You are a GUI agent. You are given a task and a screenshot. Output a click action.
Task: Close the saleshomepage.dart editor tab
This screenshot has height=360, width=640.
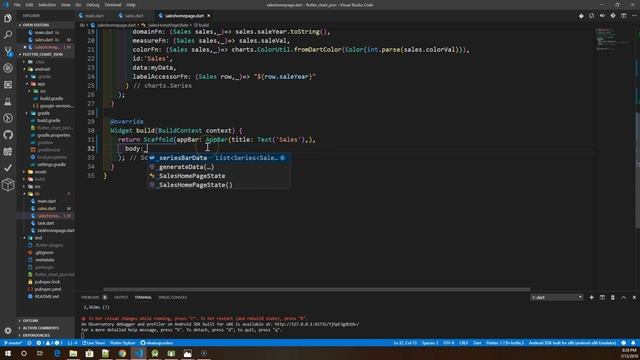click(x=209, y=16)
